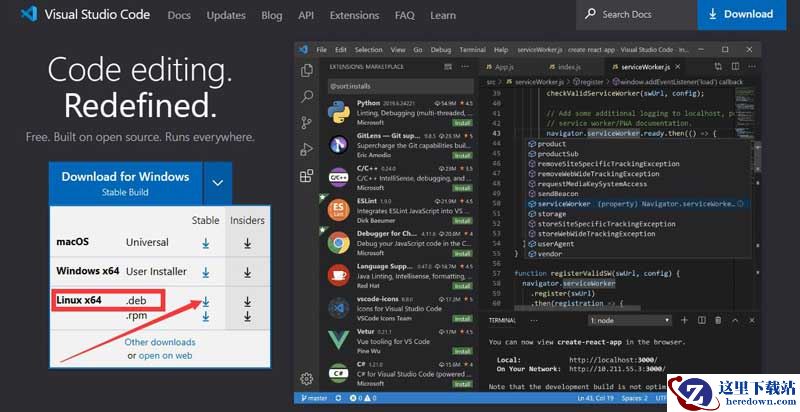The width and height of the screenshot is (800, 412).
Task: Open the terminal selector dropdown '1: node'
Action: (630, 320)
